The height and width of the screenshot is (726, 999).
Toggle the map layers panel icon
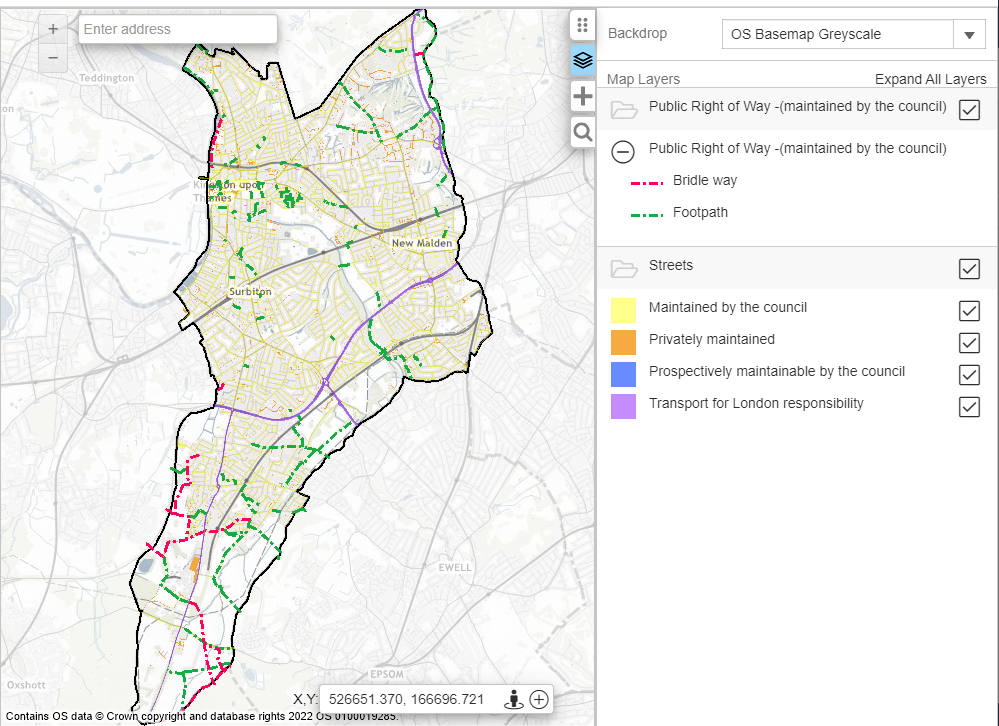tap(582, 60)
